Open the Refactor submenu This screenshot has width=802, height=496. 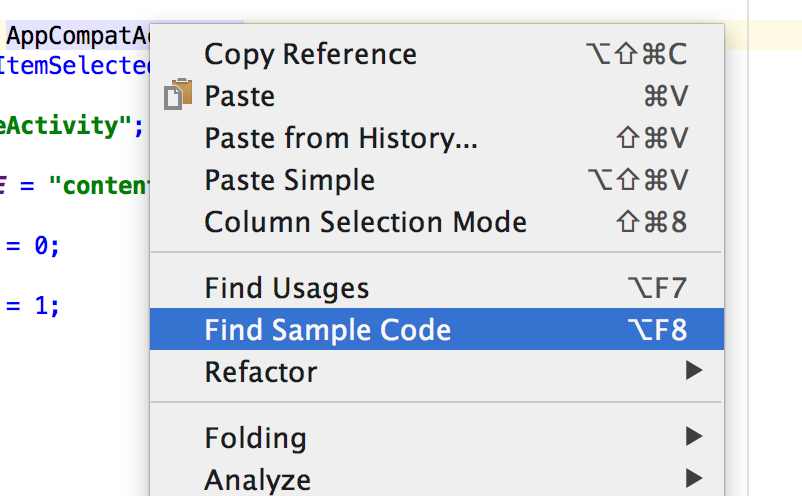point(437,371)
